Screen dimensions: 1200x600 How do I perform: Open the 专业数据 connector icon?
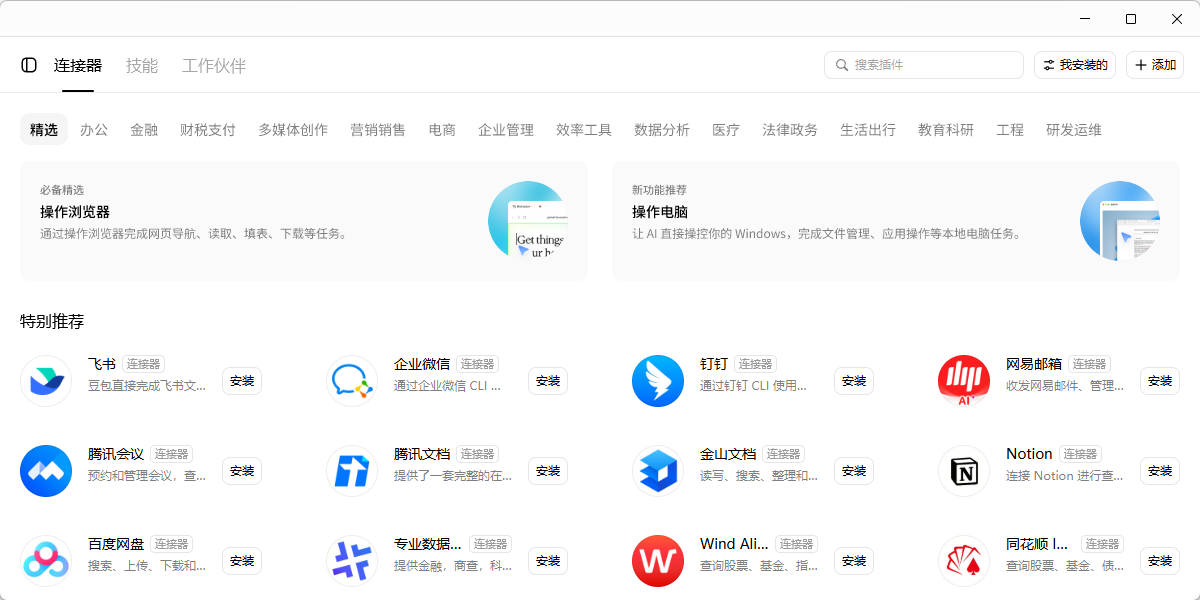(x=352, y=561)
